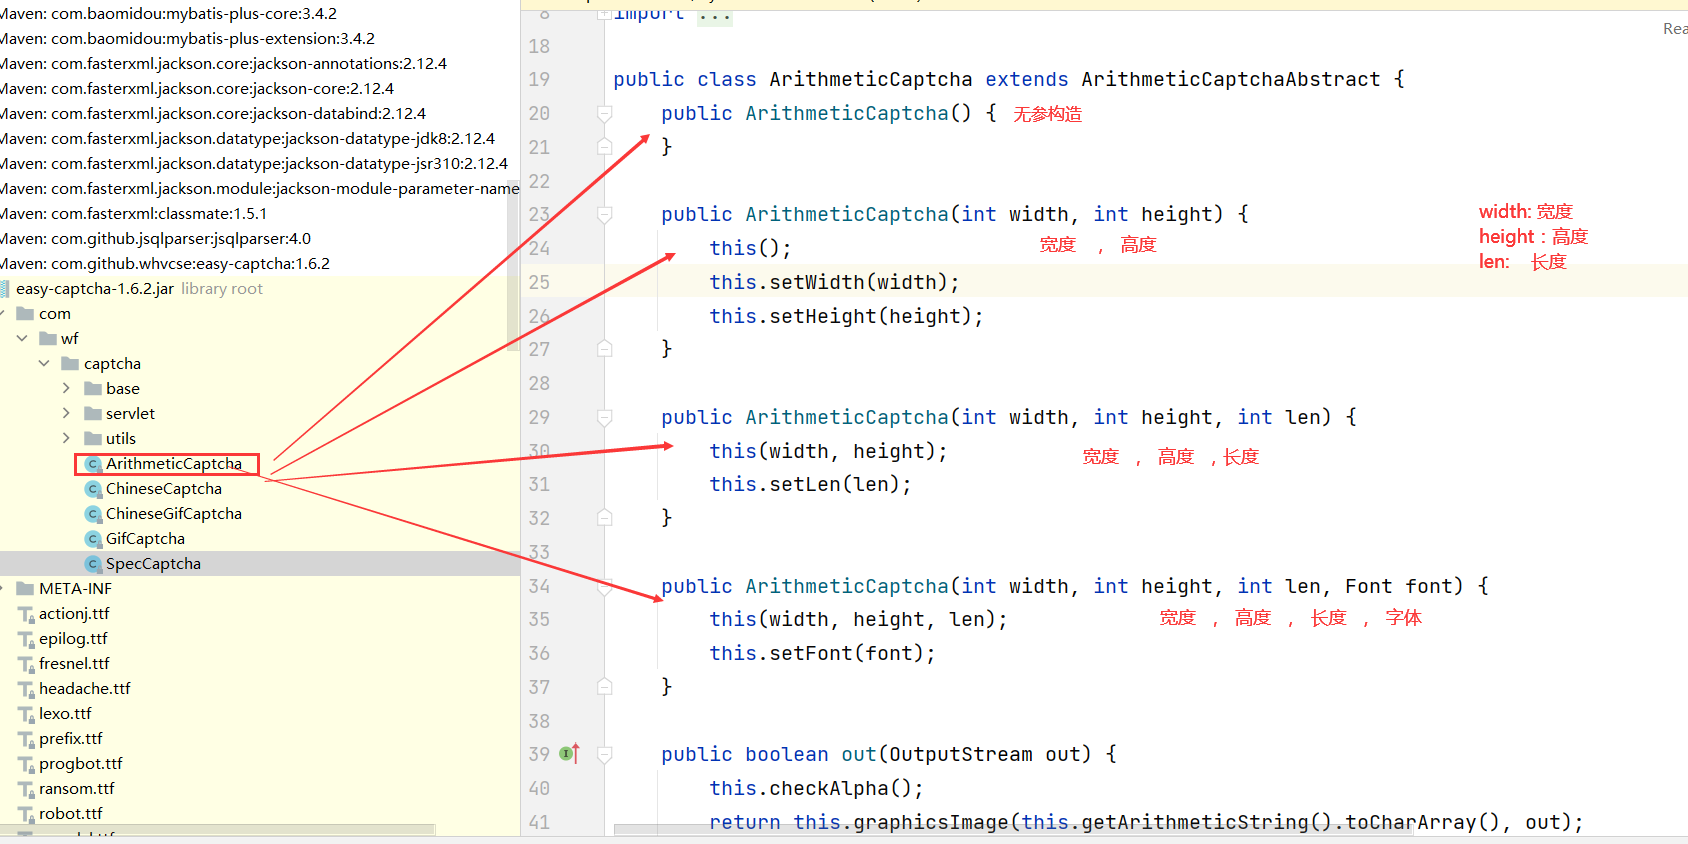Click the captcha folder icon
Viewport: 1688px width, 844px height.
pyautogui.click(x=70, y=364)
